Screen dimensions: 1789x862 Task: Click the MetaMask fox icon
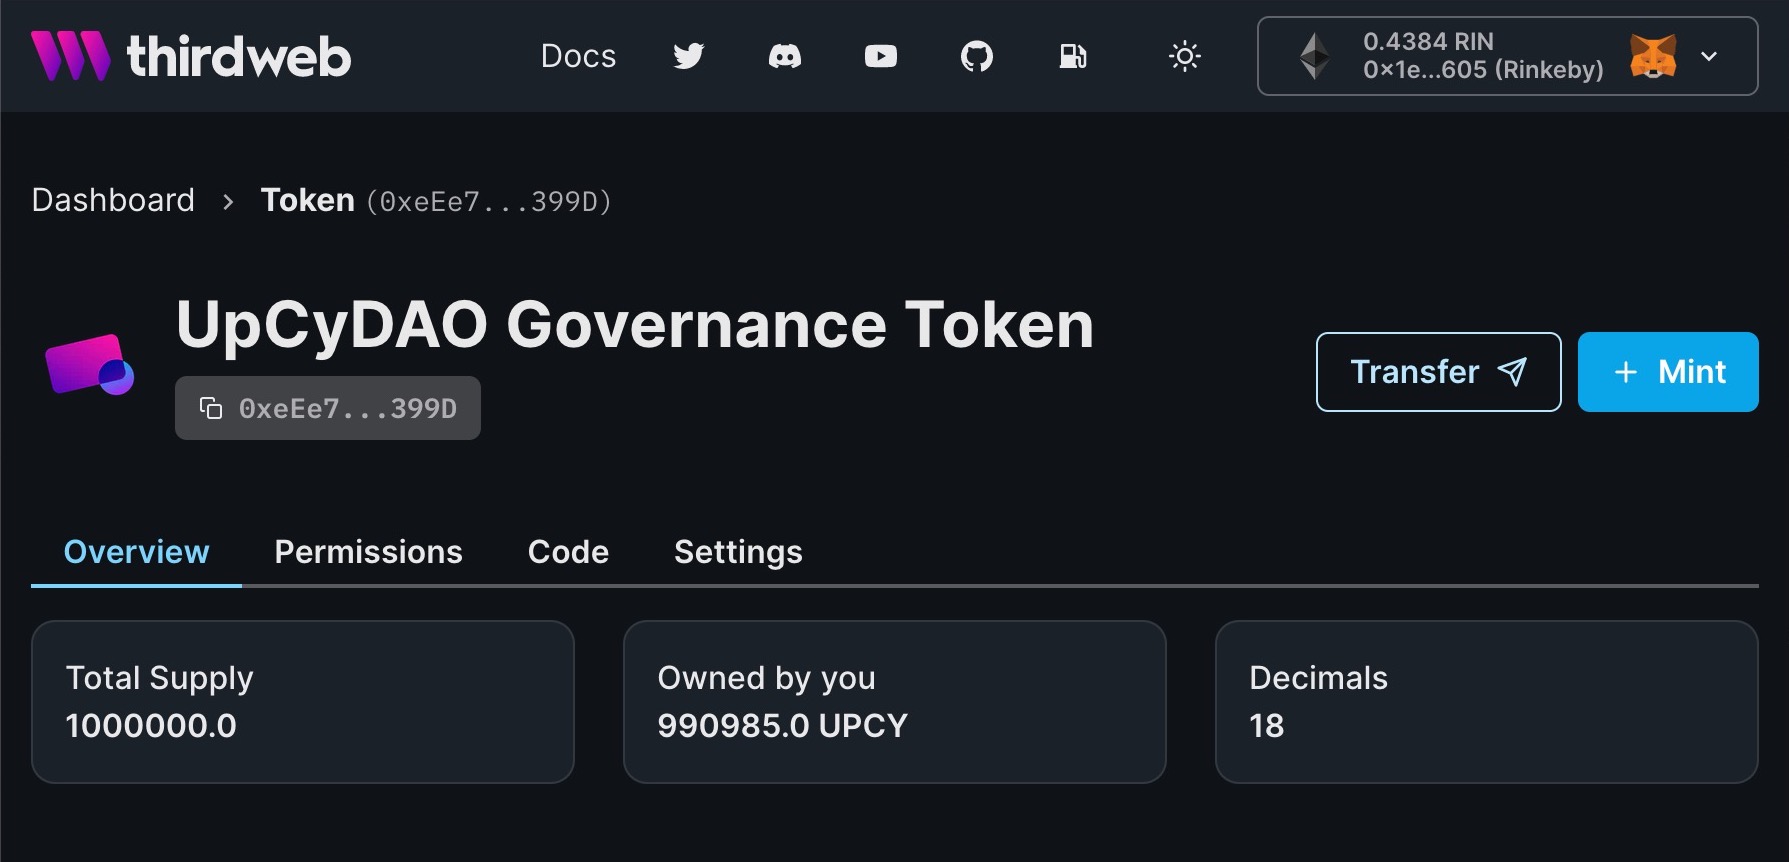[1652, 56]
